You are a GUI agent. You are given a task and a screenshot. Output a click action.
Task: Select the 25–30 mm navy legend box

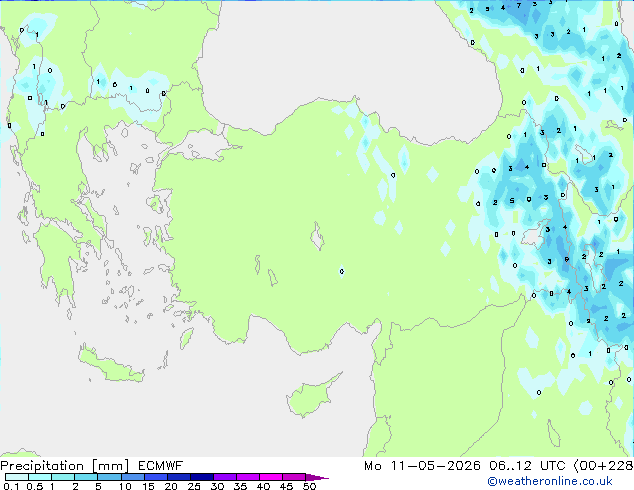point(201,477)
